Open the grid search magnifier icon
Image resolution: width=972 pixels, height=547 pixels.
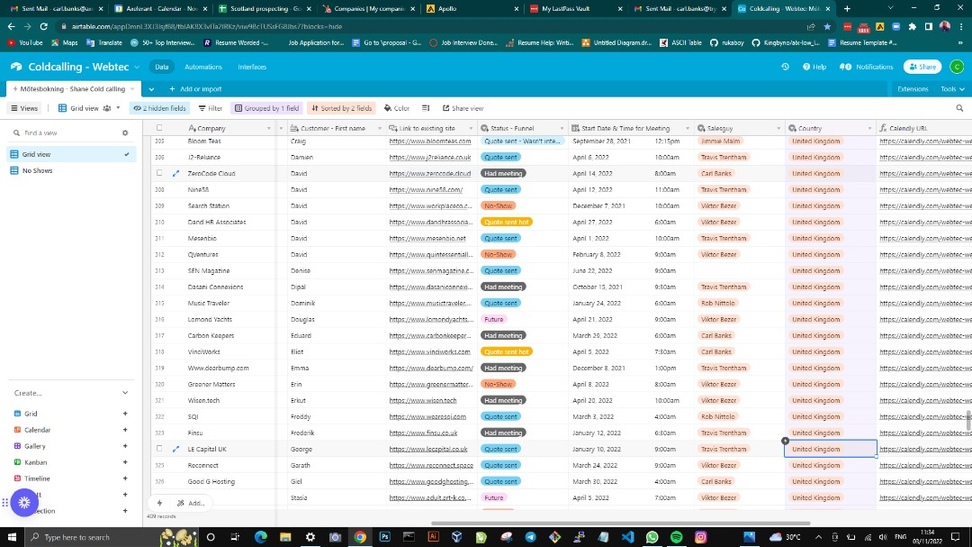click(960, 108)
